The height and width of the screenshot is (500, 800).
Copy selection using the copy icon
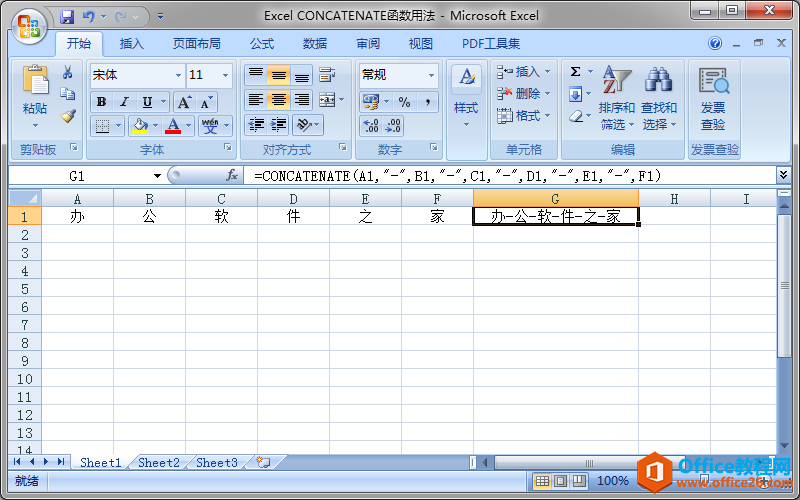pyautogui.click(x=67, y=94)
